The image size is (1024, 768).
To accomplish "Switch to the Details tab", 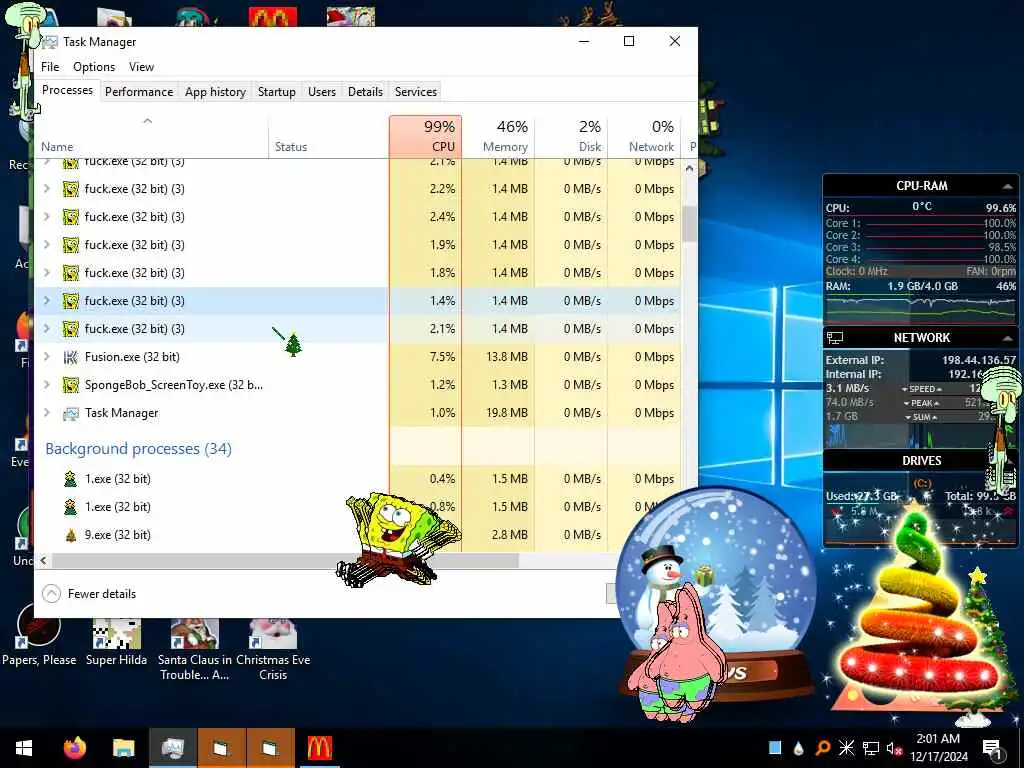I will (x=365, y=92).
